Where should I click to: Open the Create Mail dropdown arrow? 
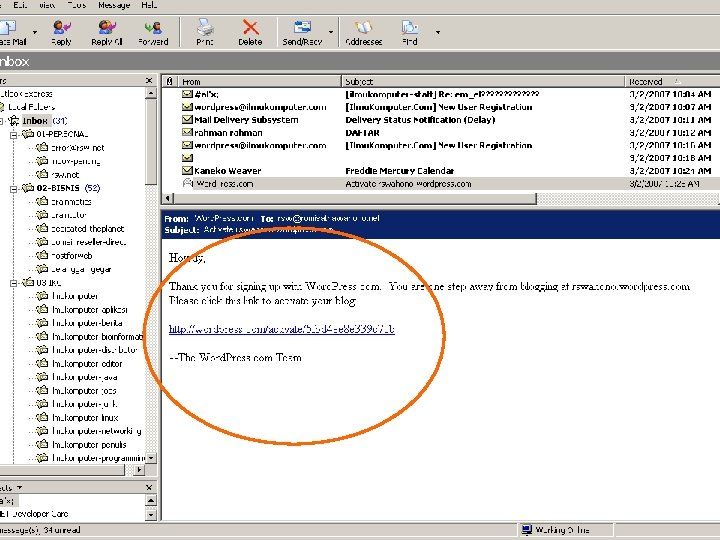pos(35,32)
